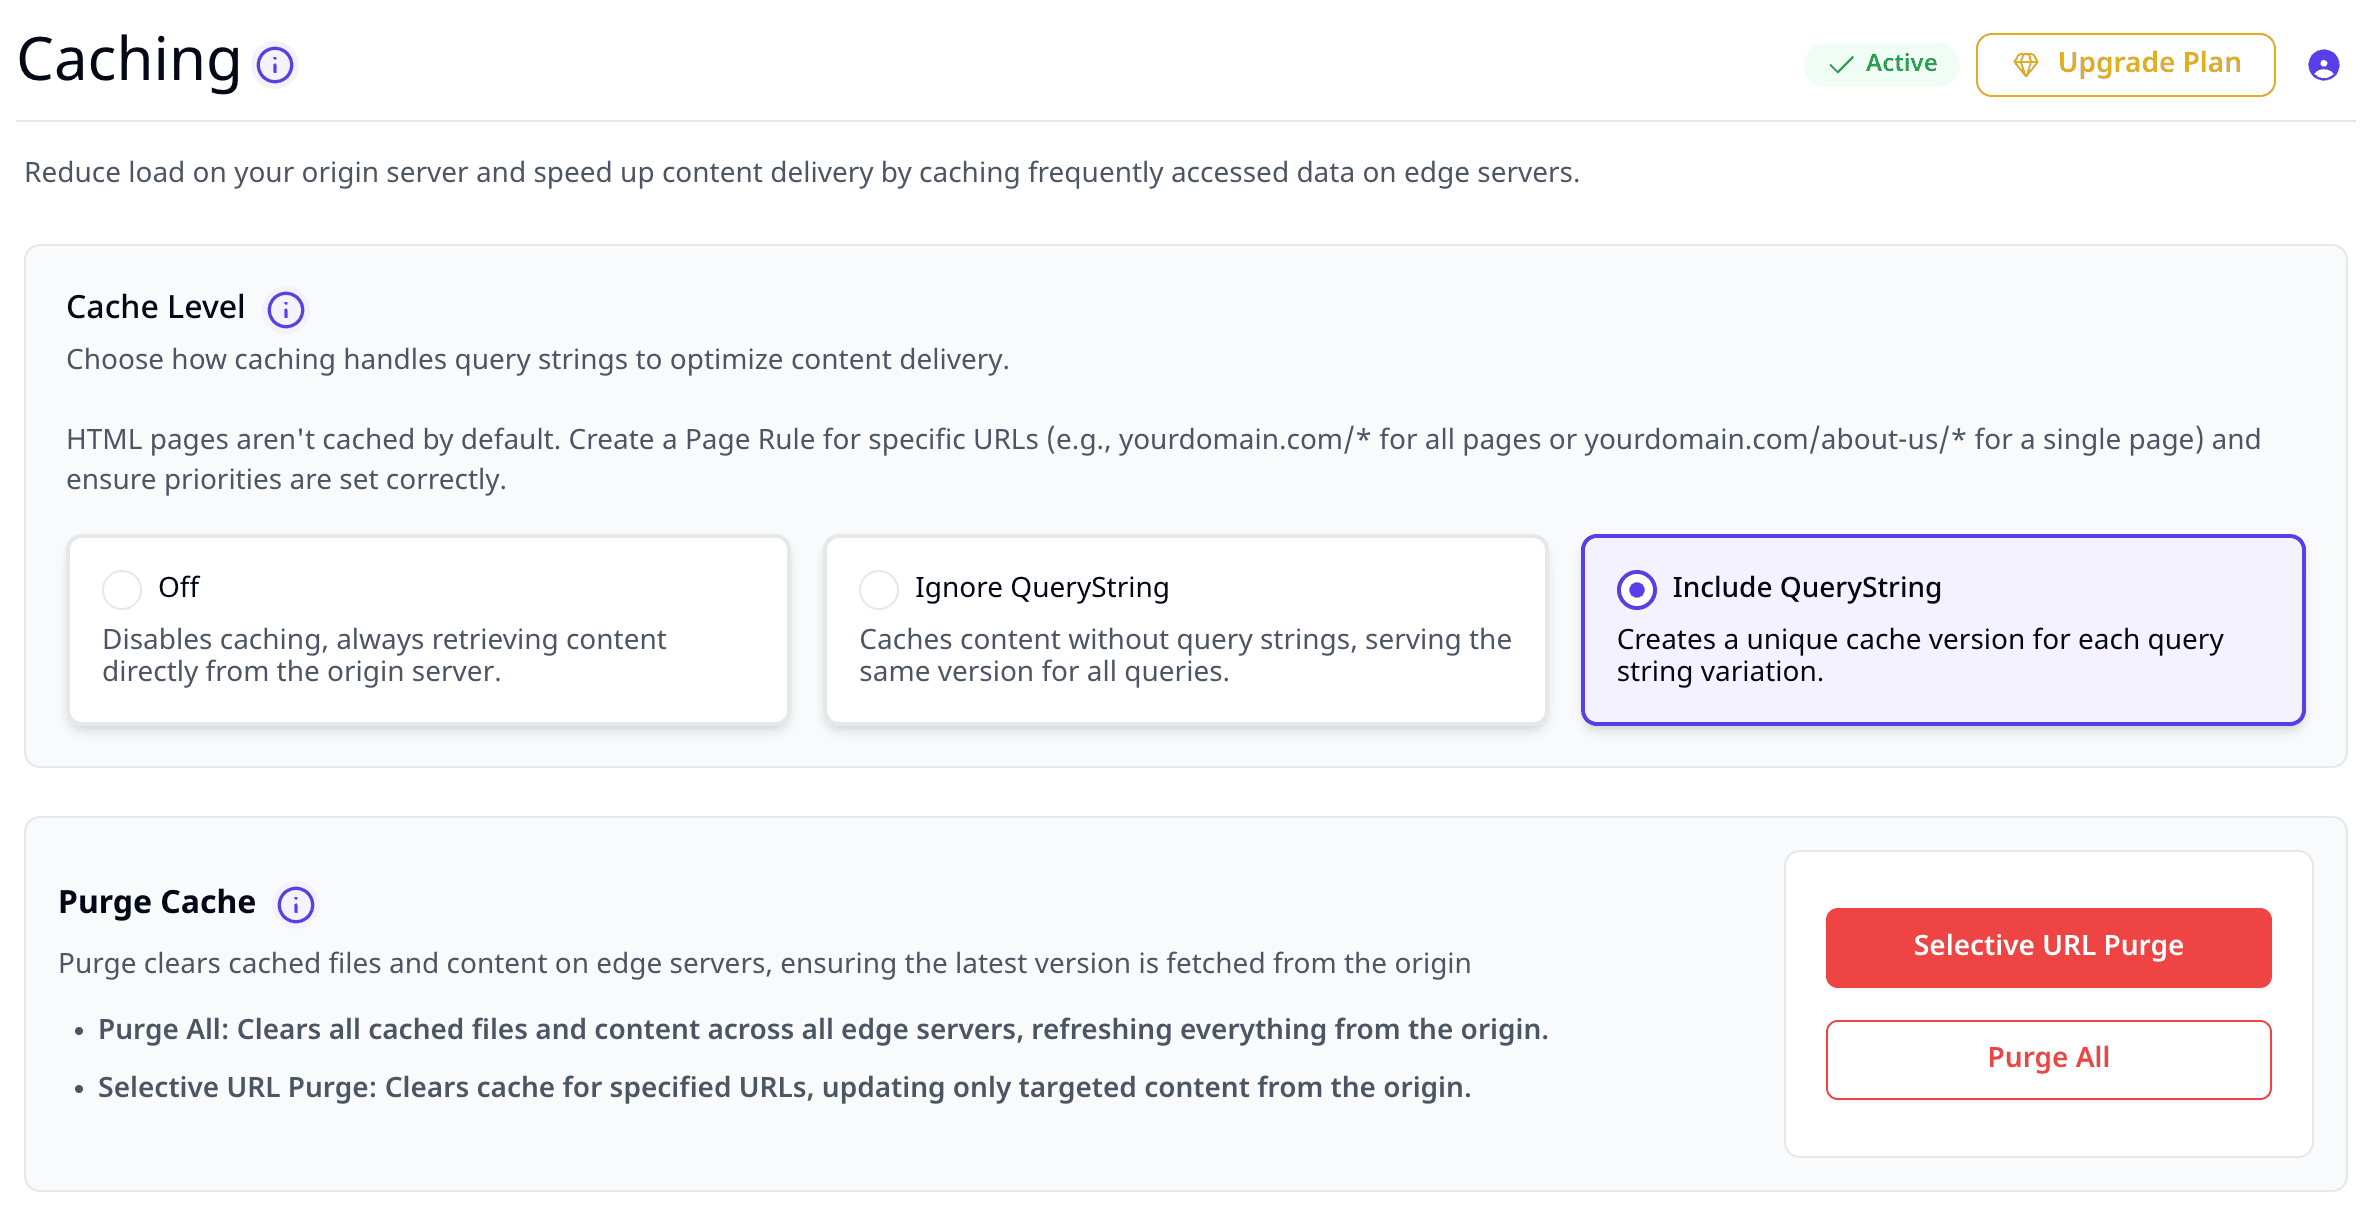Select the Include QueryString radio button
The width and height of the screenshot is (2378, 1220).
(1636, 589)
